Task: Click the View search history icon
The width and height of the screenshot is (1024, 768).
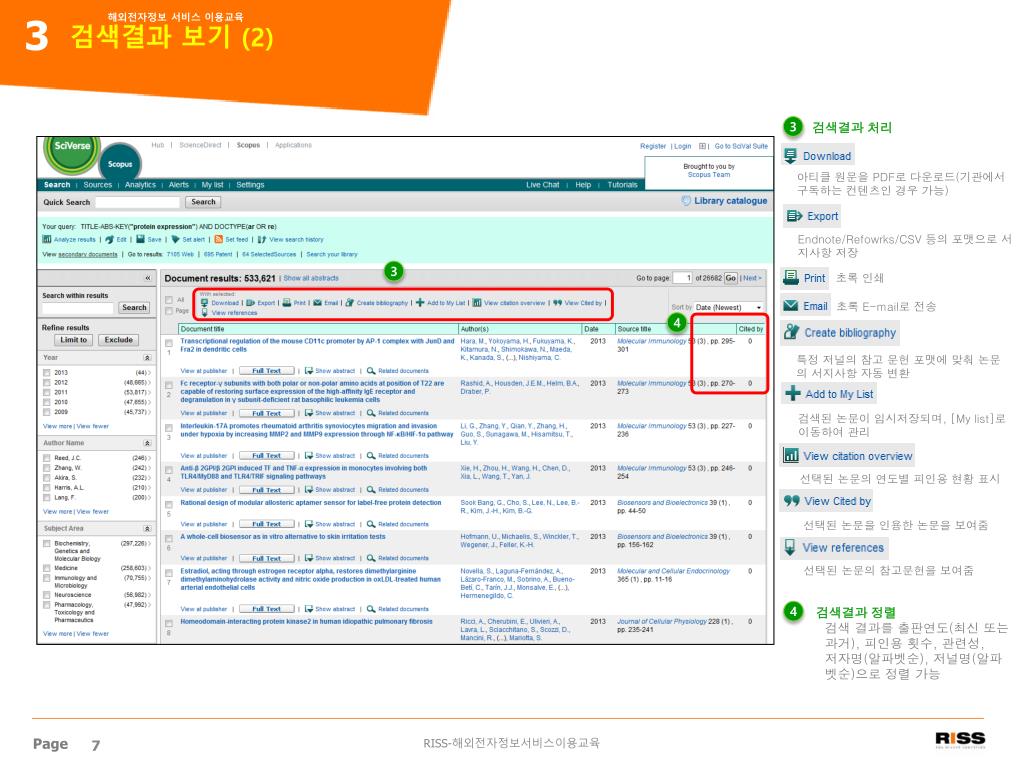Action: point(261,240)
